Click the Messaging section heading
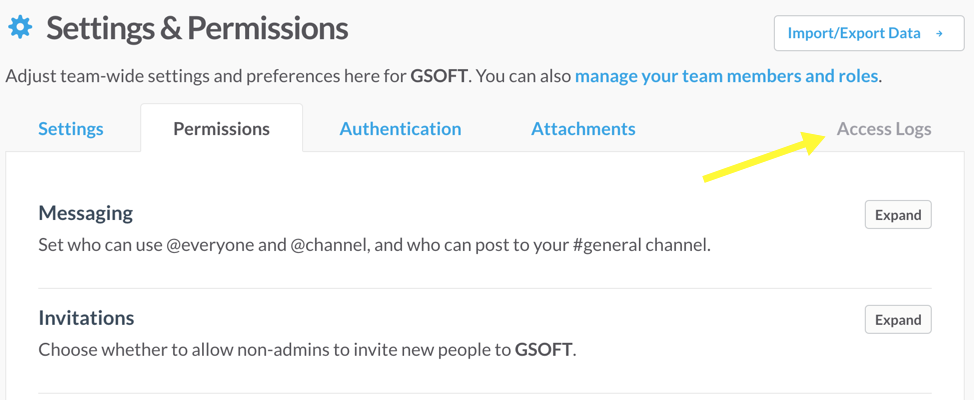Viewport: 974px width, 400px height. click(86, 213)
